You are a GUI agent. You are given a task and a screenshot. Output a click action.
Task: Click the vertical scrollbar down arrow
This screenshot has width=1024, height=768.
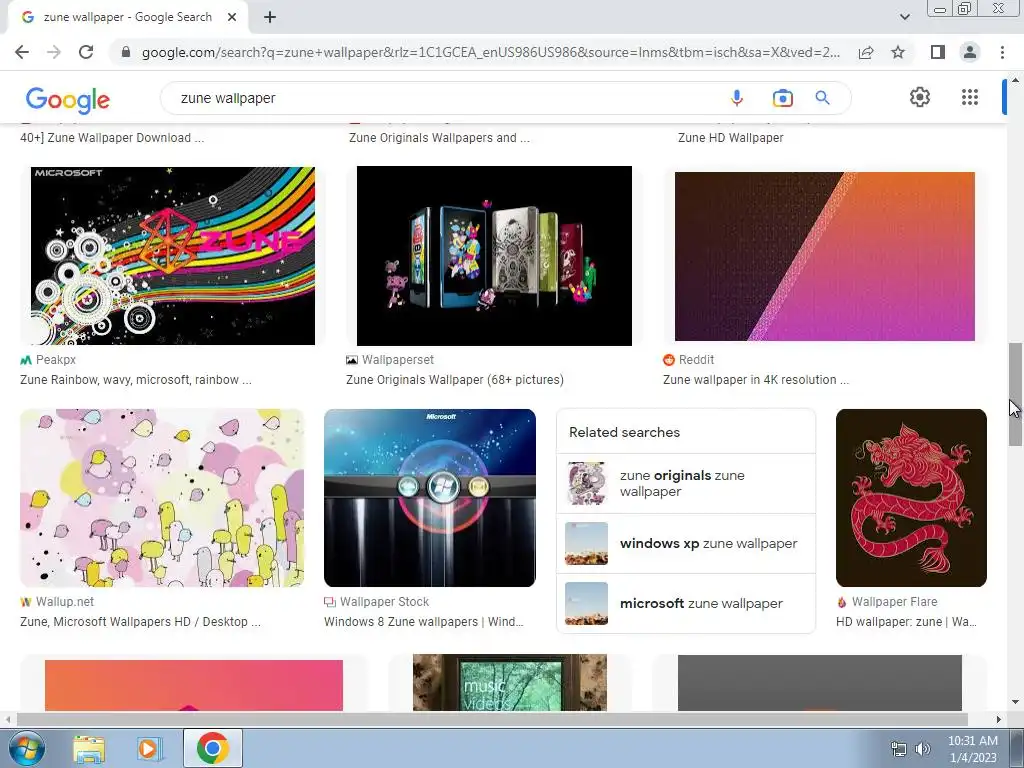(1015, 703)
